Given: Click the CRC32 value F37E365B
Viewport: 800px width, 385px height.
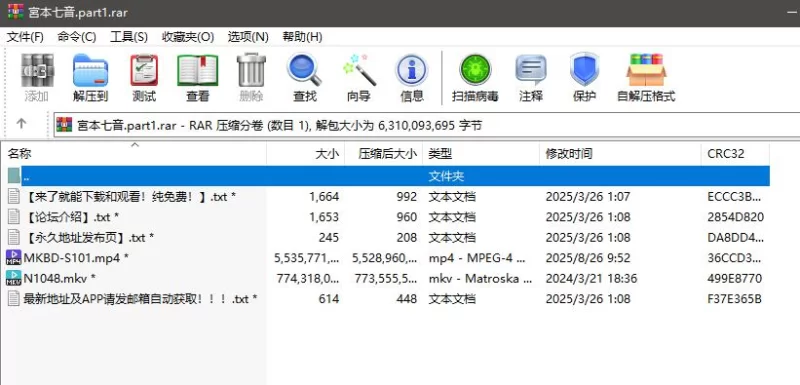Looking at the screenshot, I should [735, 299].
